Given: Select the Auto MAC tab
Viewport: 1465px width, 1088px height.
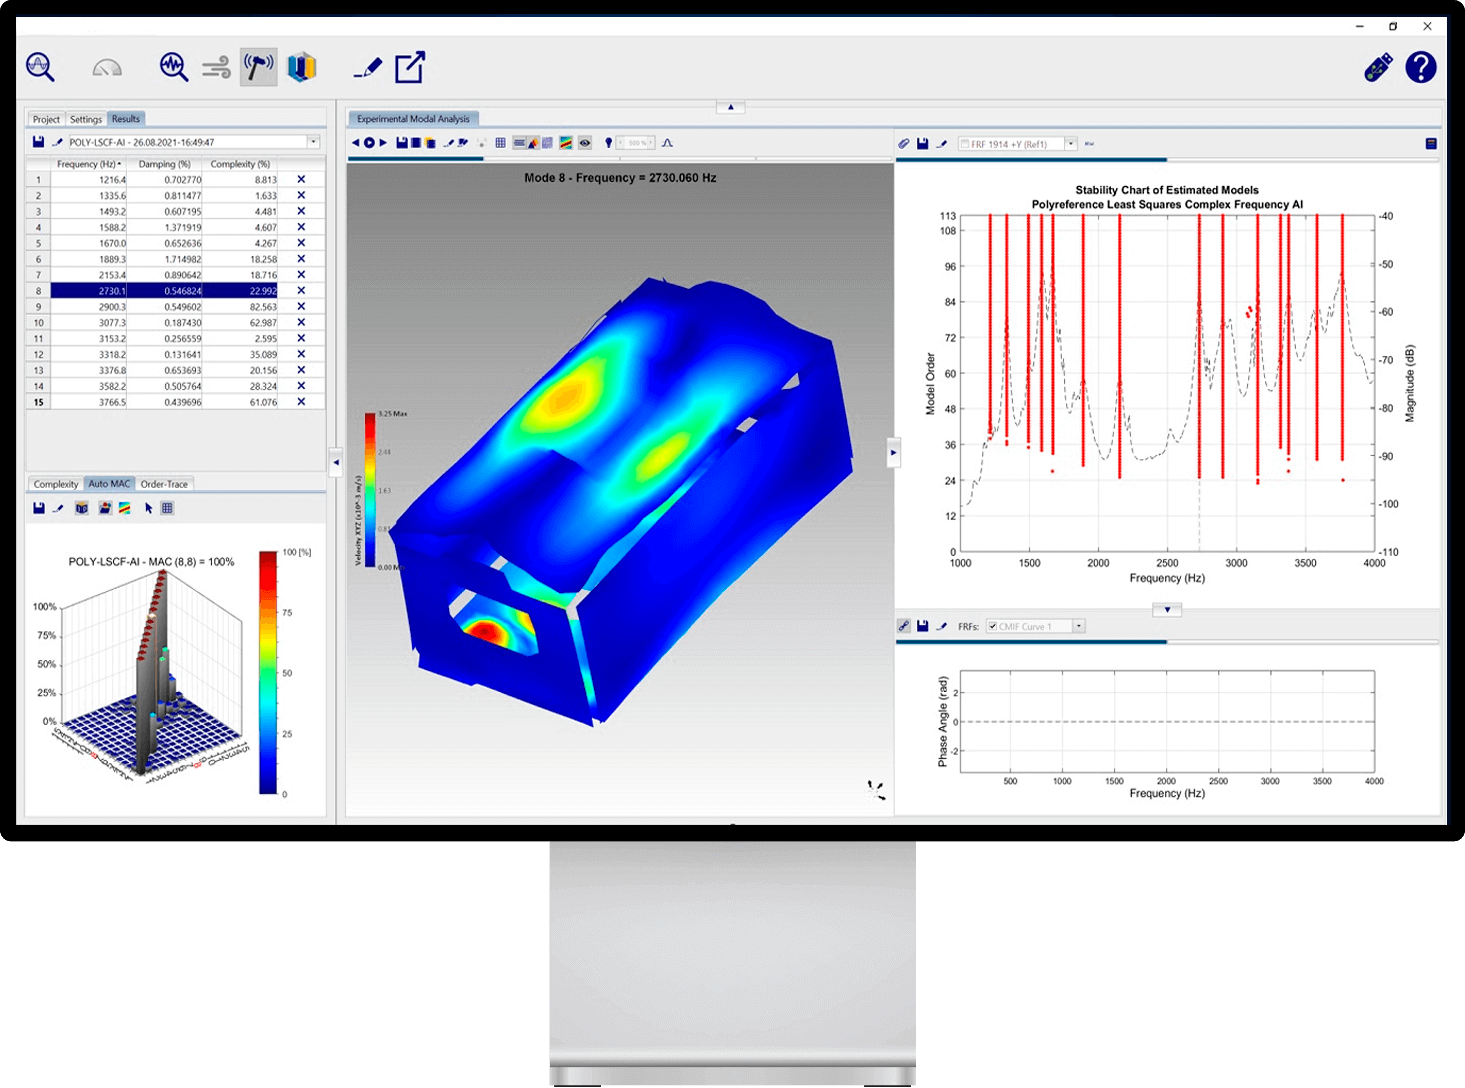Looking at the screenshot, I should 109,484.
